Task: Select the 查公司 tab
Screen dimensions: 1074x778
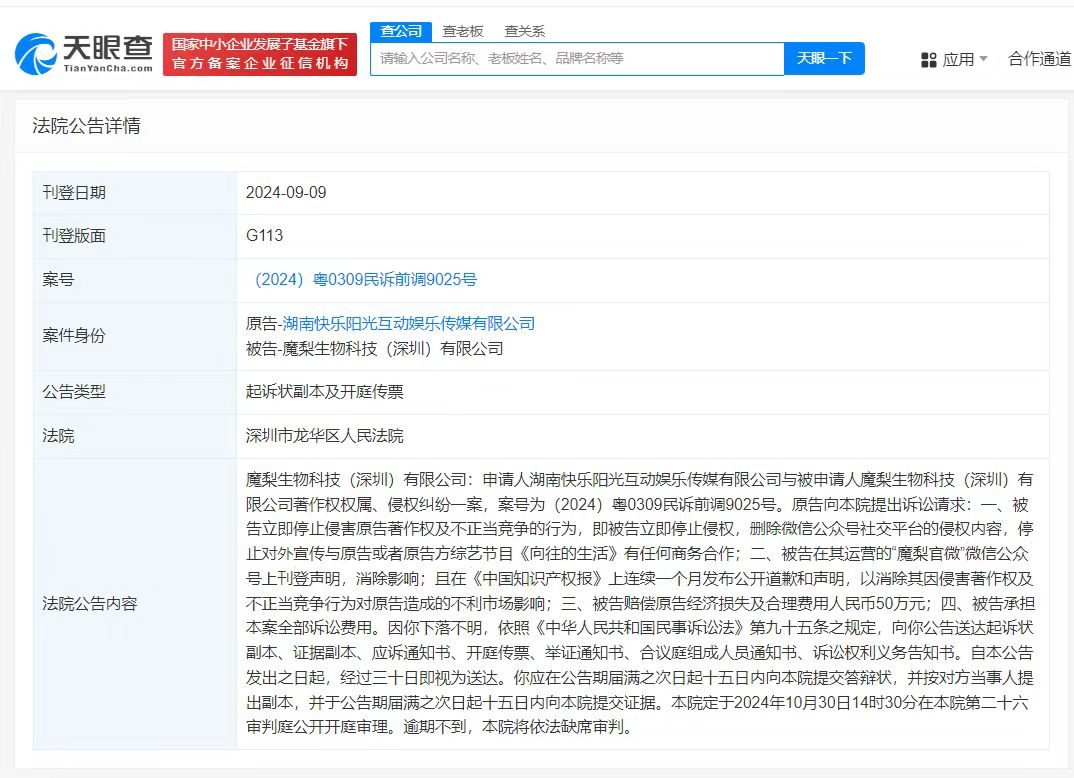Action: [400, 31]
